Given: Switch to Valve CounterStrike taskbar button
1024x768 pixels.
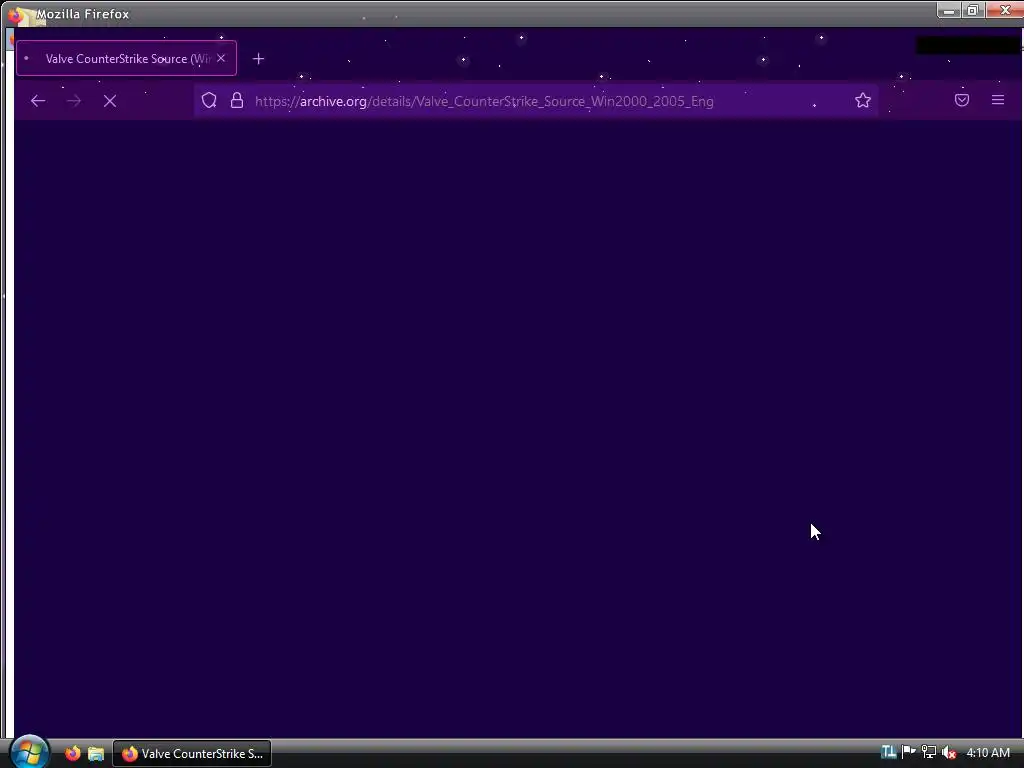Looking at the screenshot, I should pos(192,754).
